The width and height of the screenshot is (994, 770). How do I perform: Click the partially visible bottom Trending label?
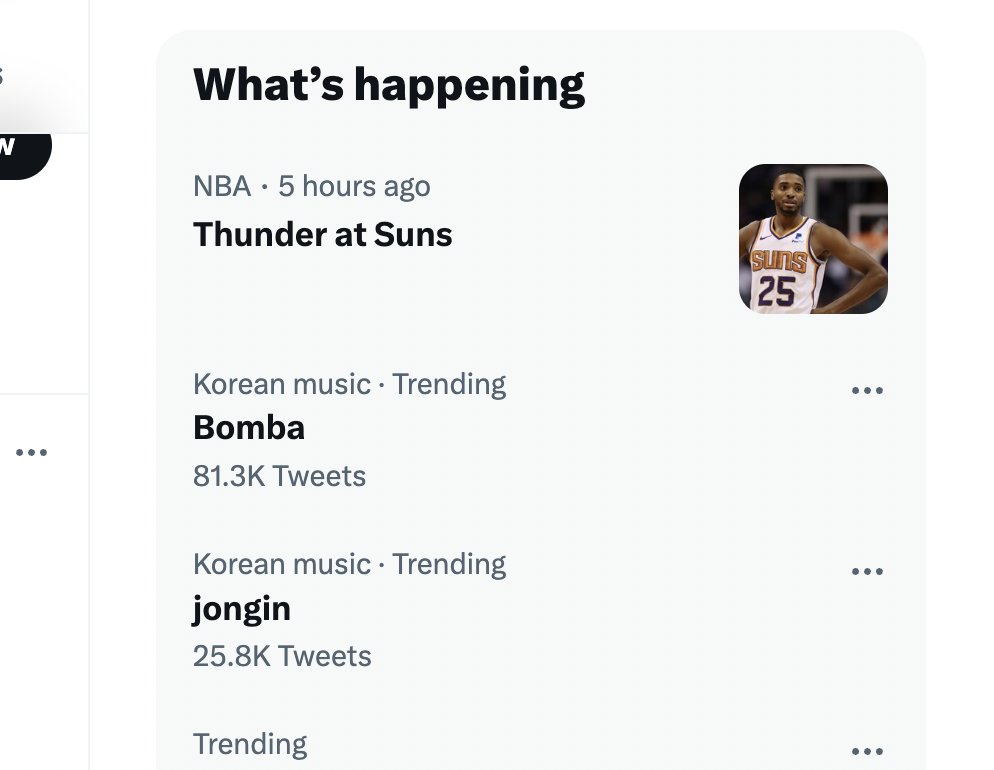[250, 744]
